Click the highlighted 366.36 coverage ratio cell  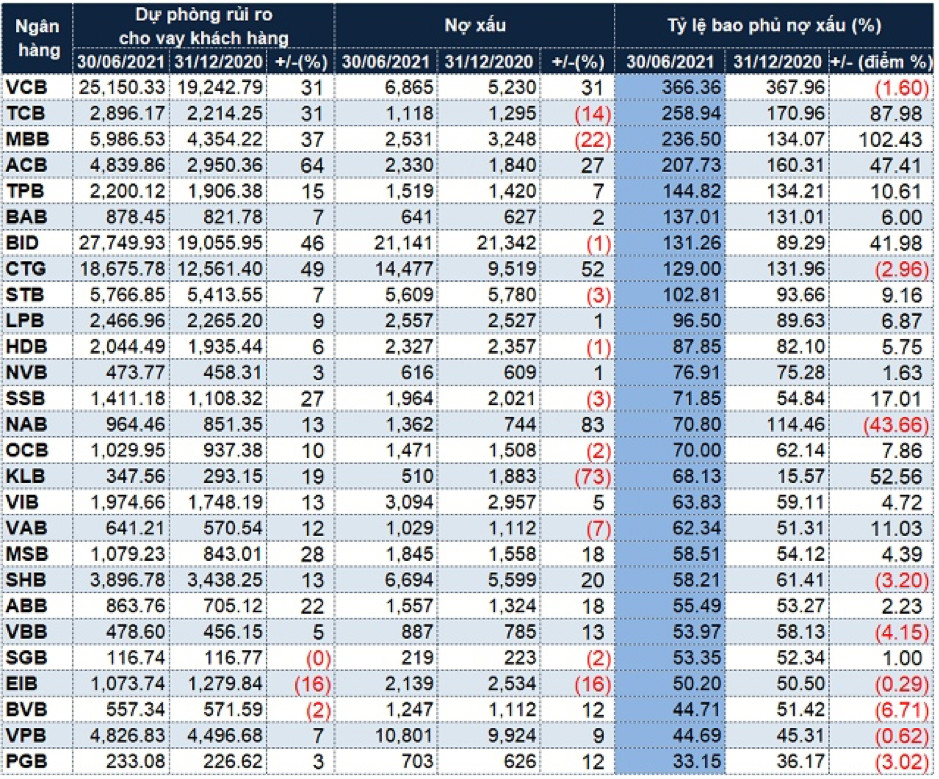(x=670, y=88)
